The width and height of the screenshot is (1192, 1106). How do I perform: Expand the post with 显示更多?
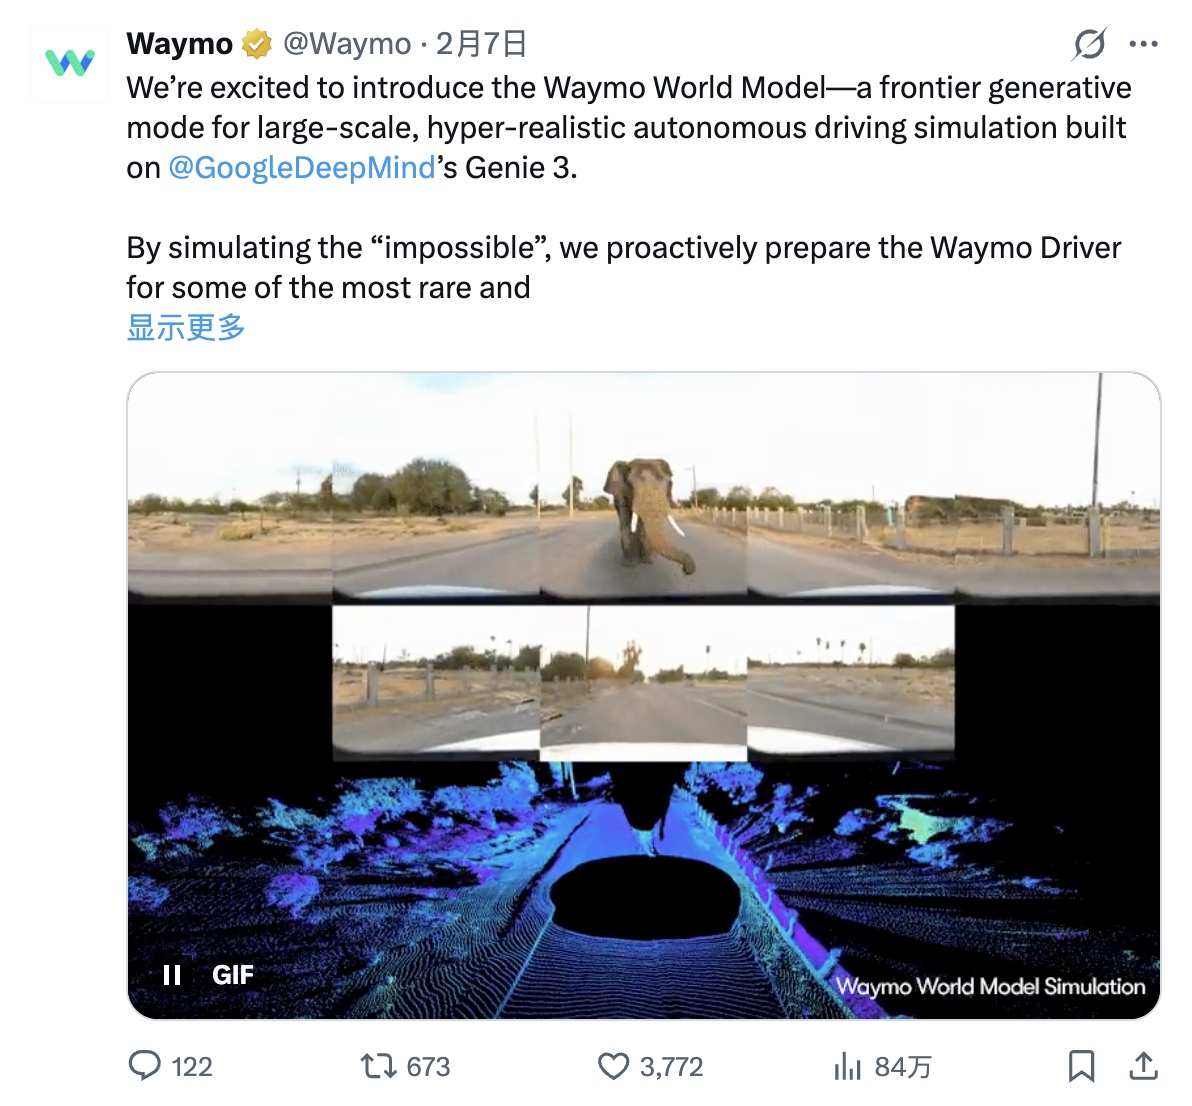186,327
